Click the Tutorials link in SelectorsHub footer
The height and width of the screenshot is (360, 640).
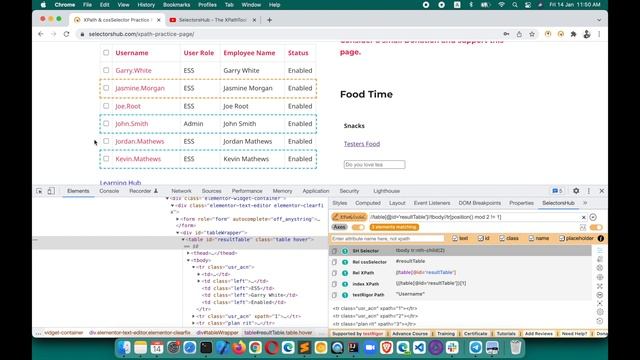click(x=506, y=333)
